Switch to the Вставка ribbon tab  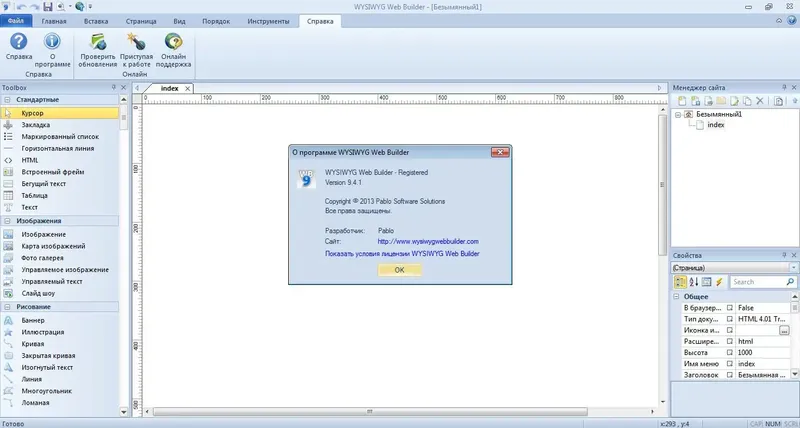coord(96,21)
